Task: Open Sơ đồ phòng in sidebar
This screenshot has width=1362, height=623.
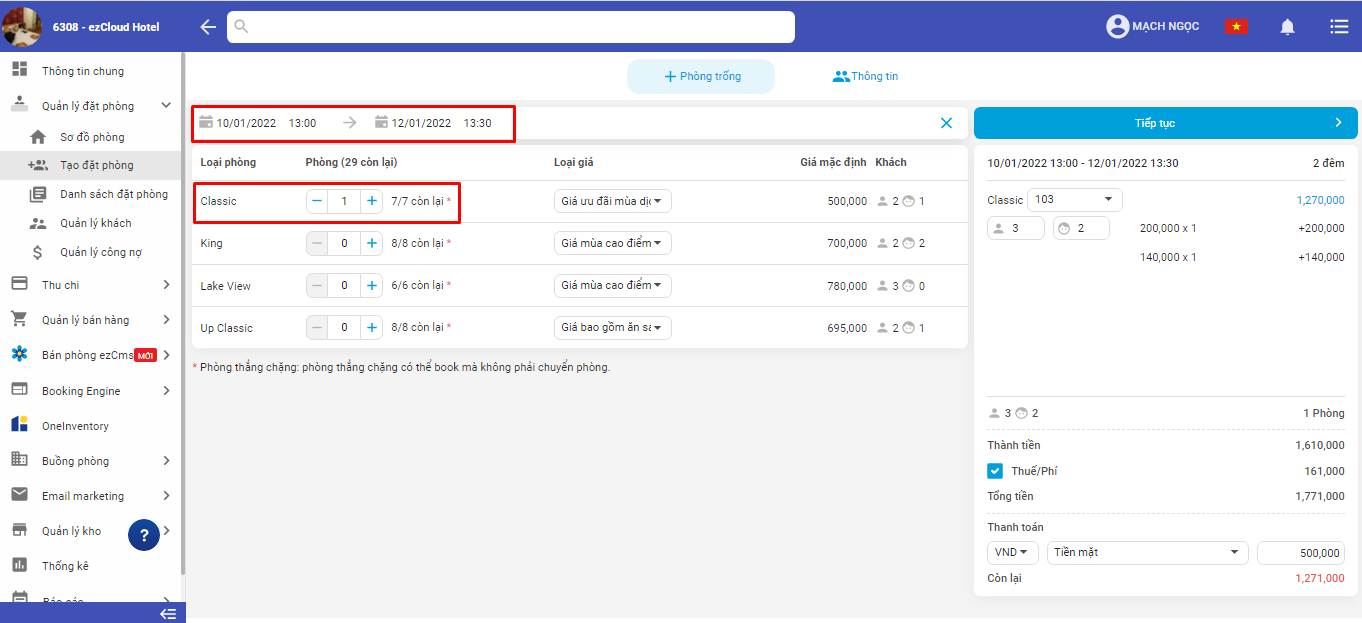Action: tap(92, 137)
